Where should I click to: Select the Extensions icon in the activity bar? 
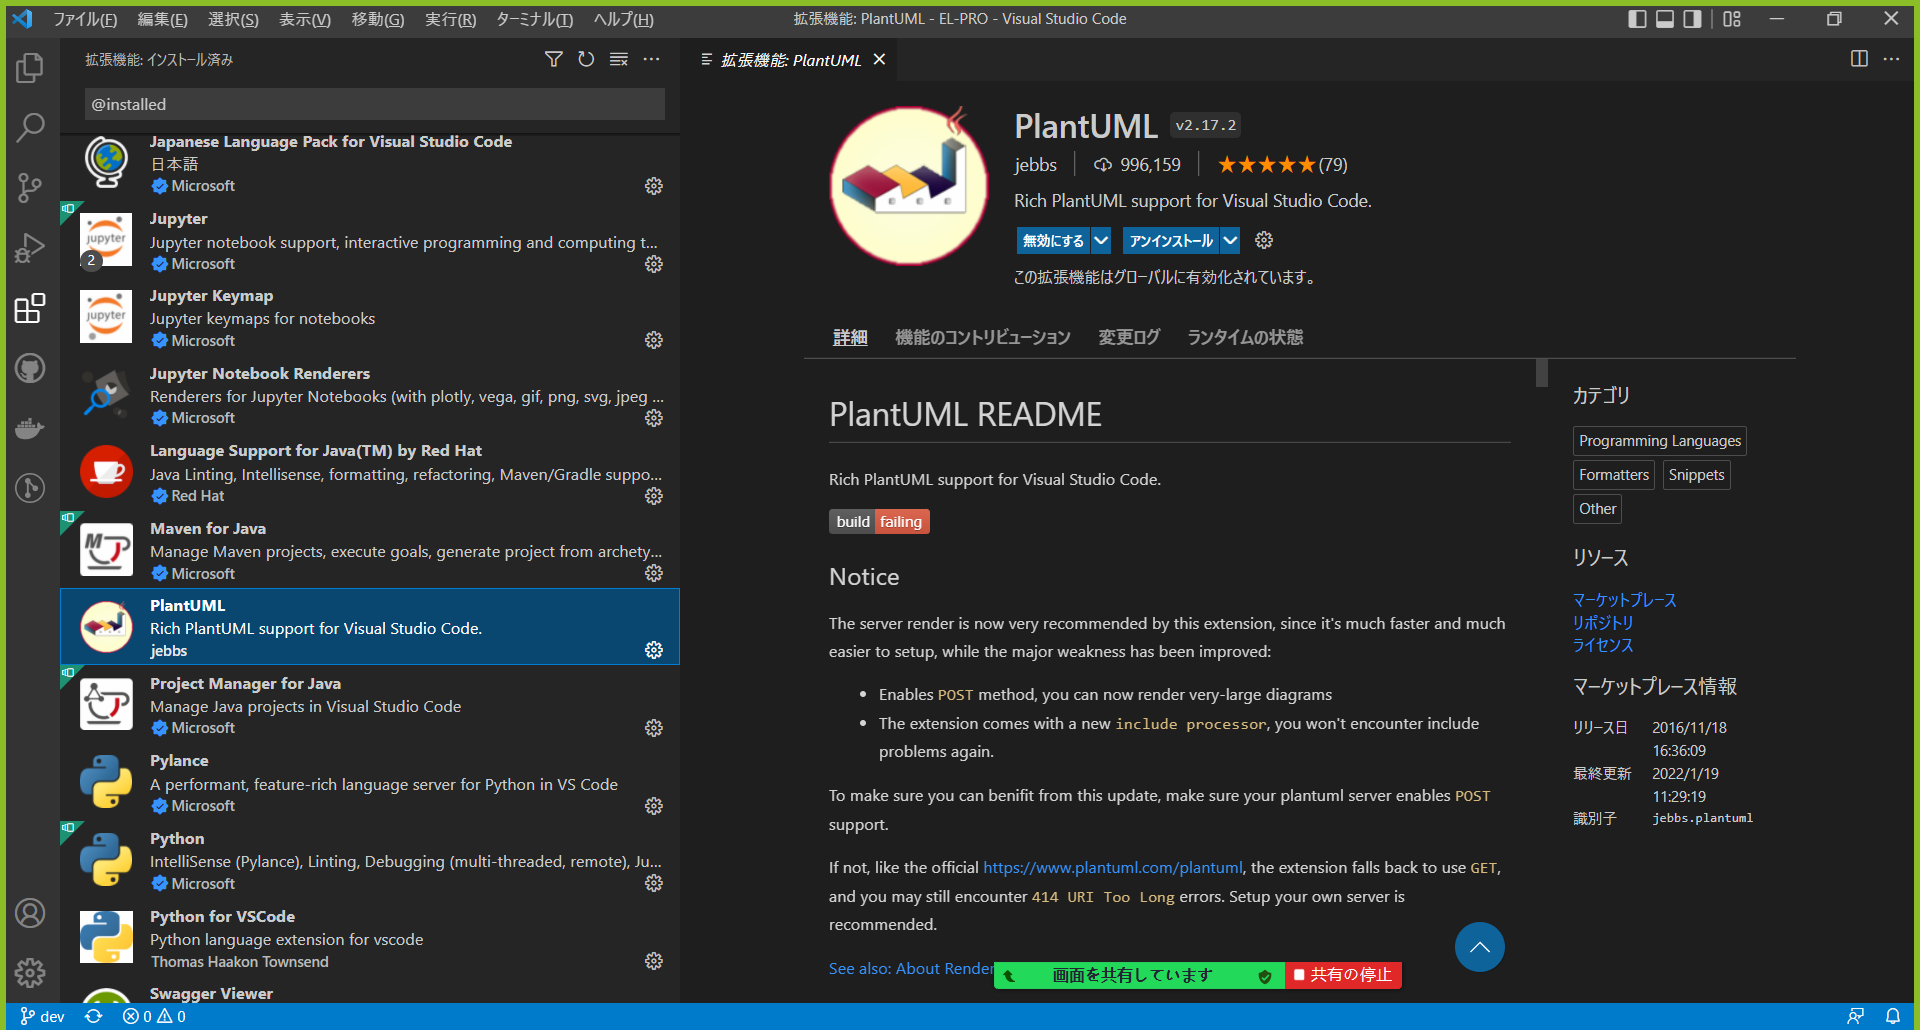coord(30,308)
